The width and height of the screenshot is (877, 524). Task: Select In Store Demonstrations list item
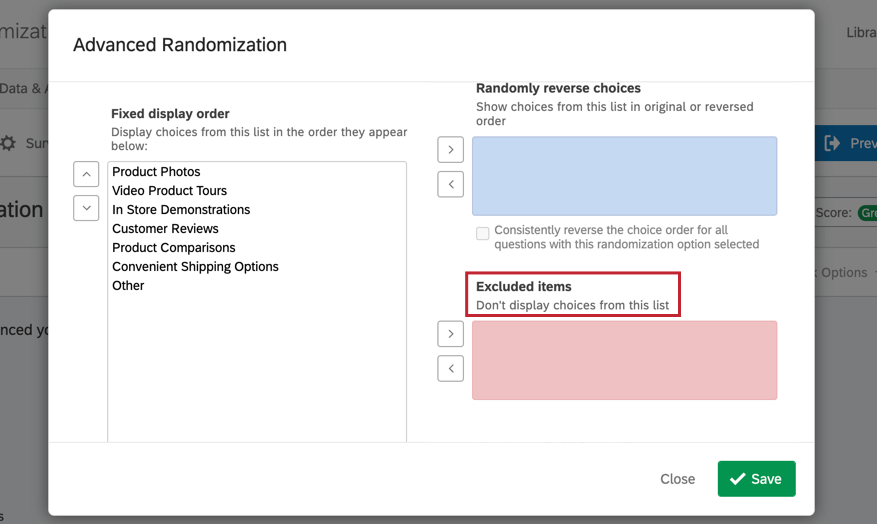181,210
